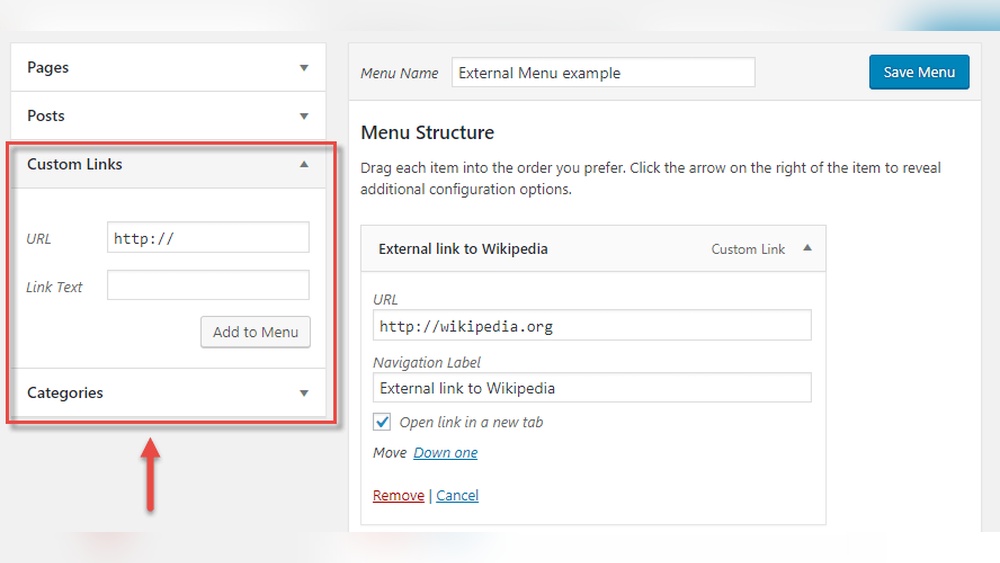Click the Down one link
Image resolution: width=1000 pixels, height=563 pixels.
point(445,453)
